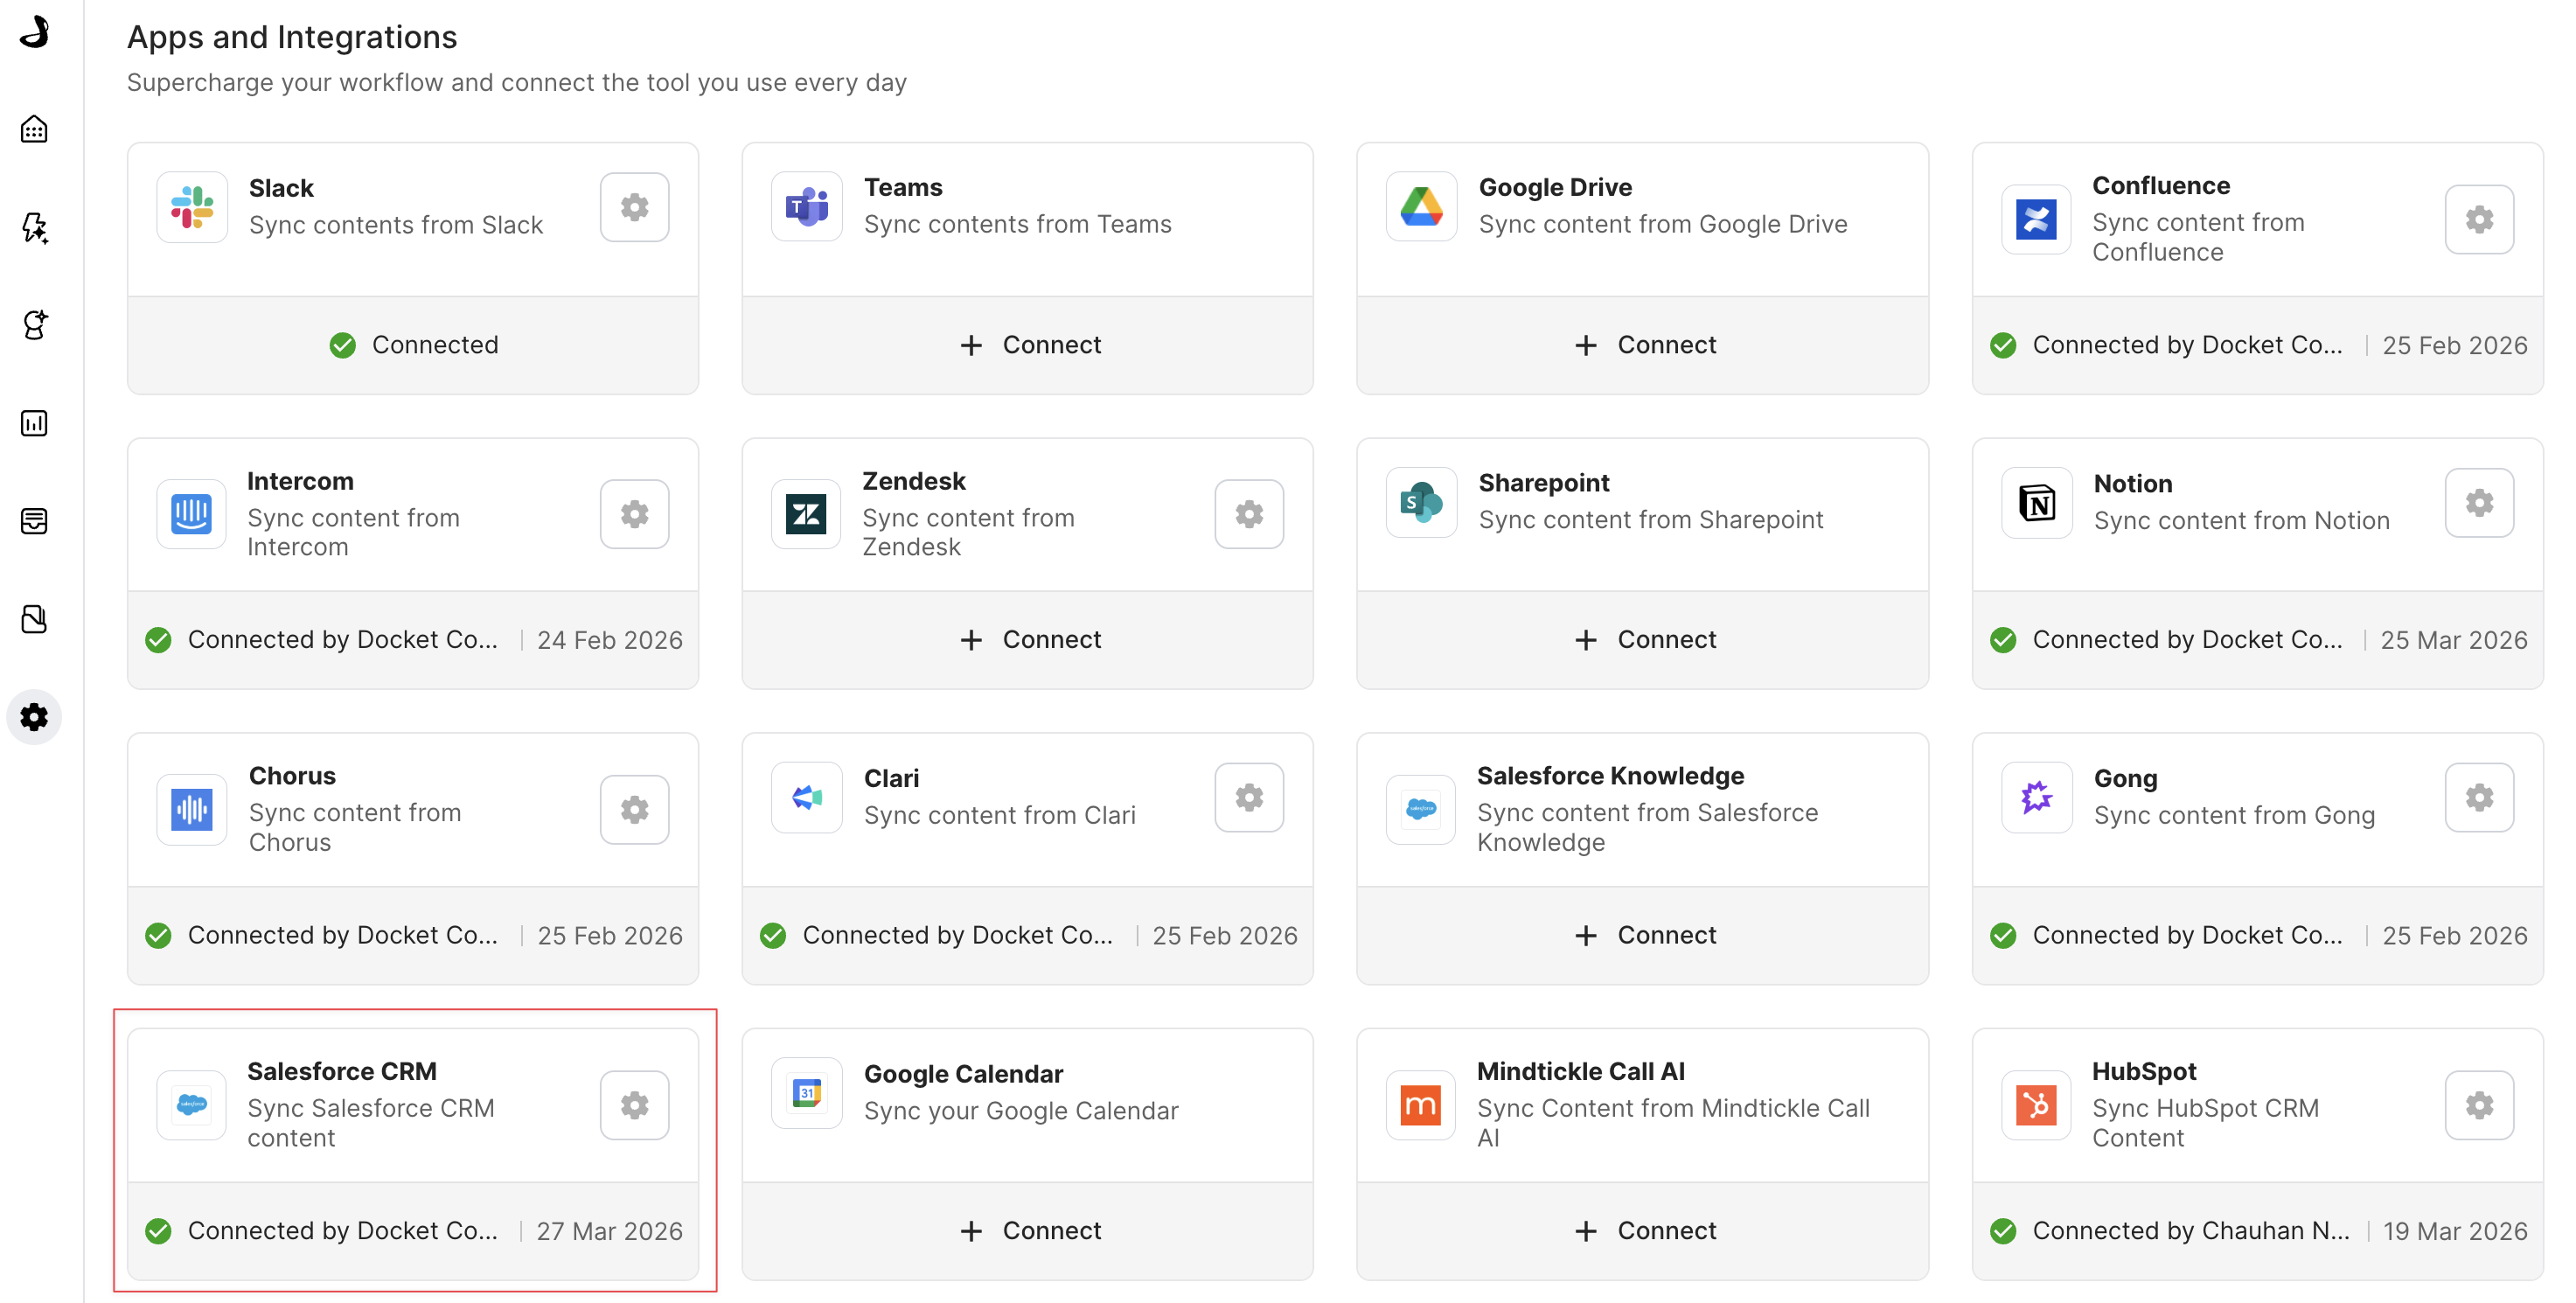
Task: Click Intercom's Connected by Docket status
Action: tap(322, 640)
